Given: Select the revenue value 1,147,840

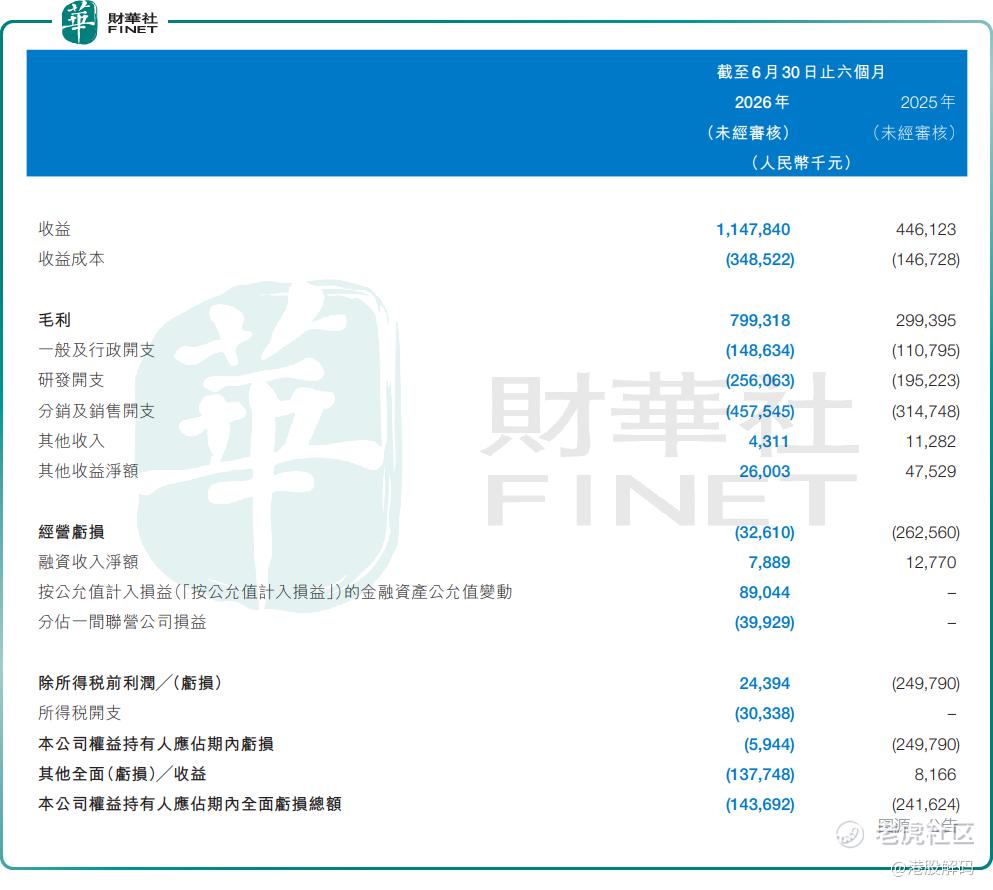Looking at the screenshot, I should [x=753, y=229].
